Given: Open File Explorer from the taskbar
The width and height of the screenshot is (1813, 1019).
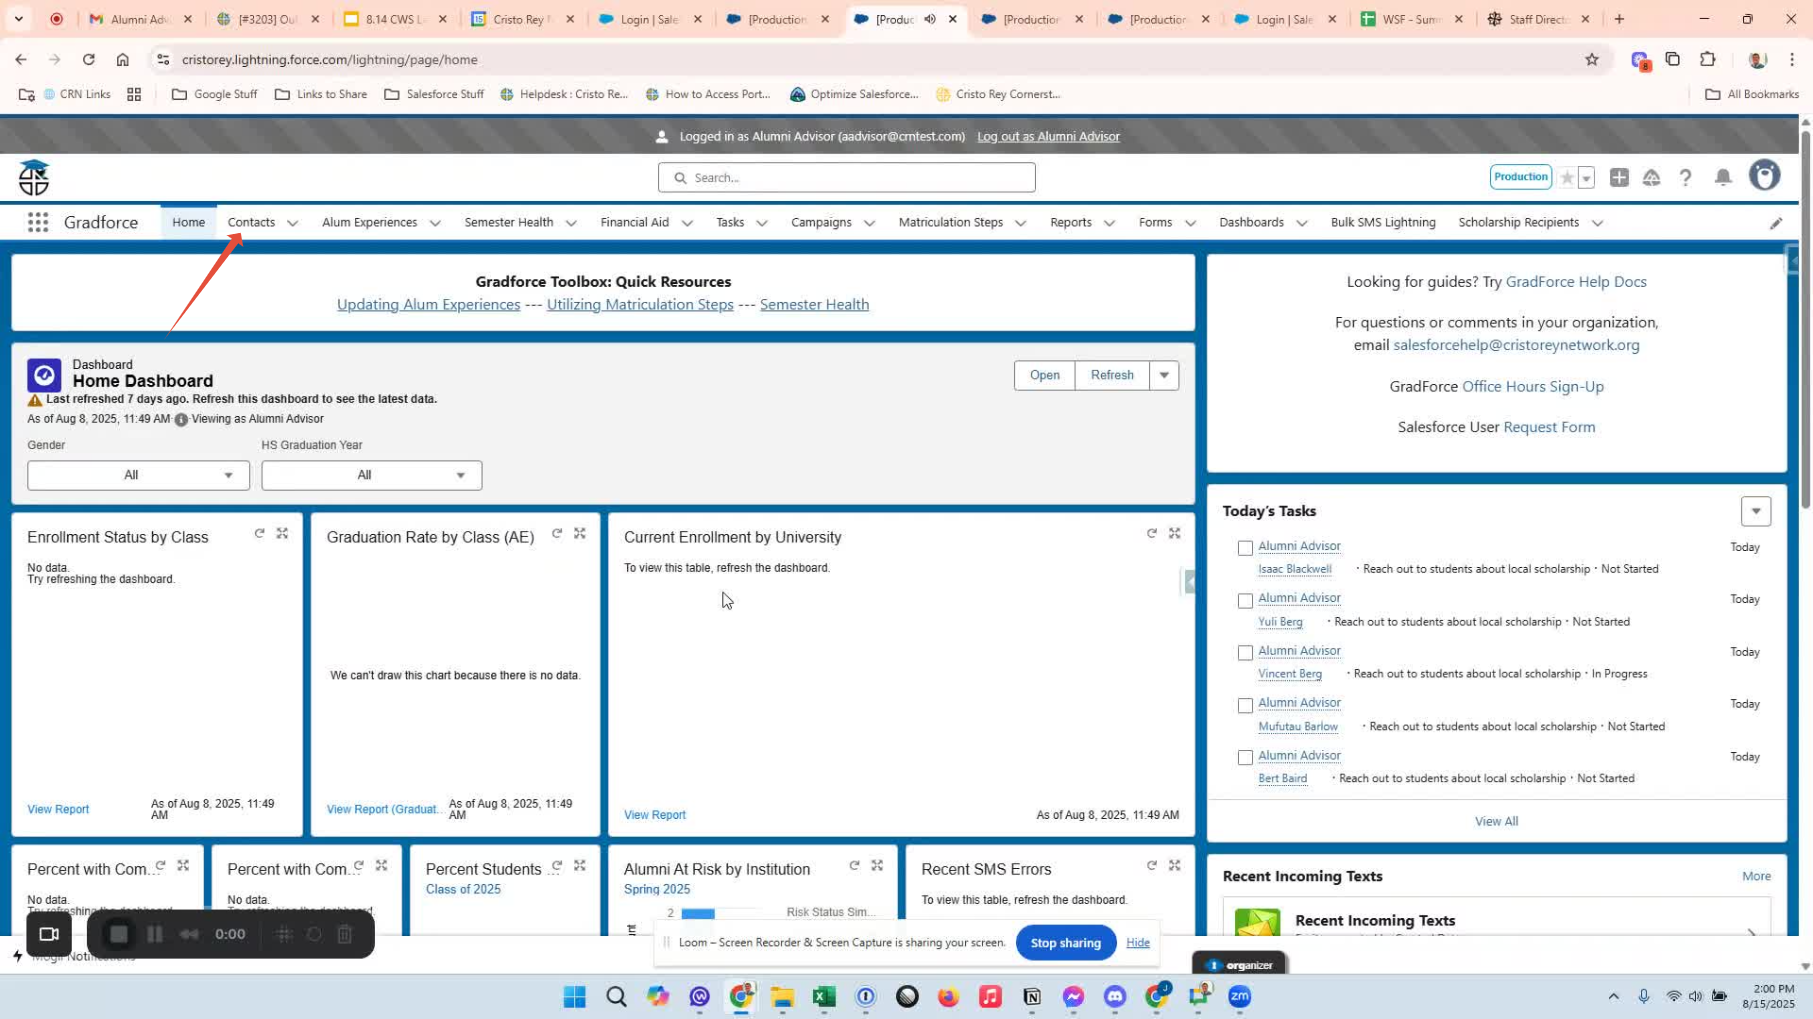Looking at the screenshot, I should coord(782,997).
